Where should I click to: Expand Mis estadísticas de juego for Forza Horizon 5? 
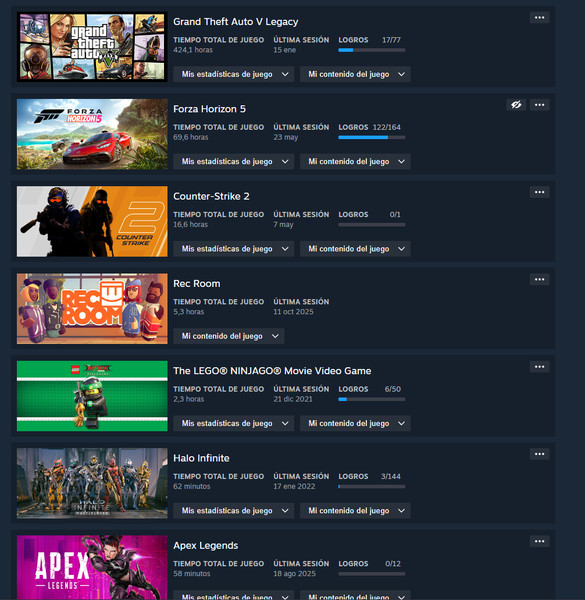233,161
